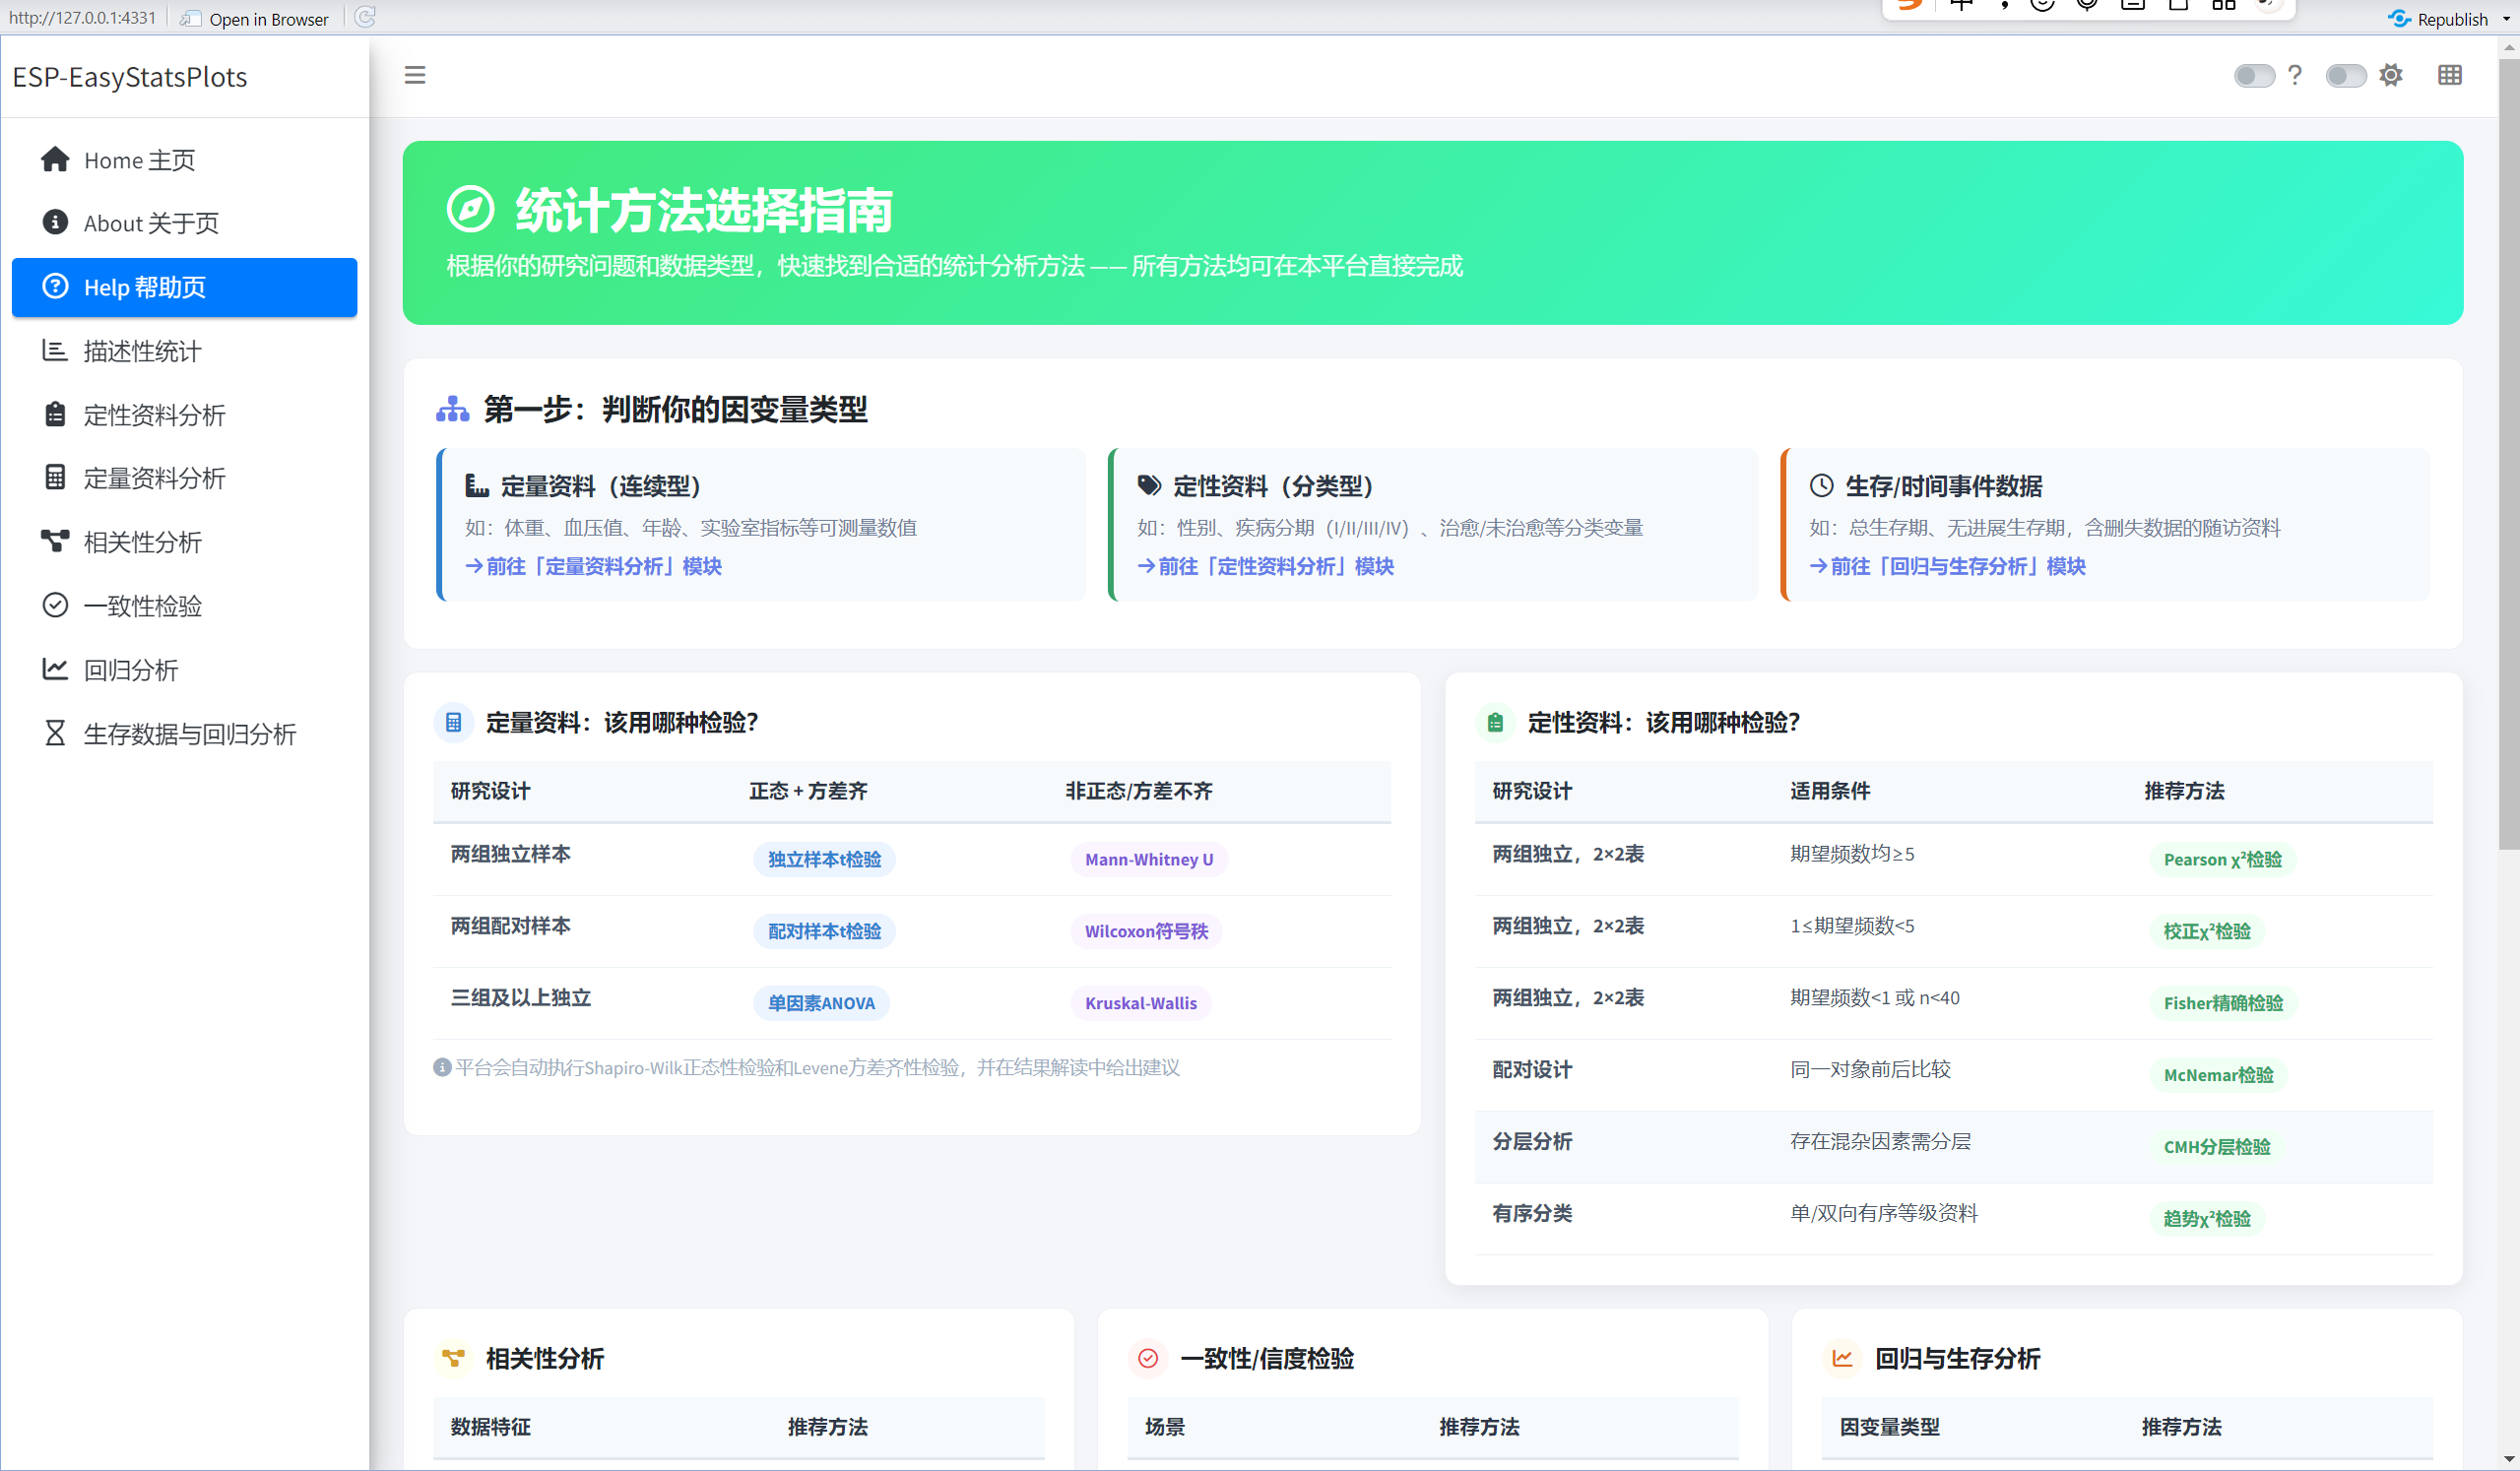Click the 相关性分析 sidebar node icon
Viewport: 2520px width, 1471px height.
55,541
